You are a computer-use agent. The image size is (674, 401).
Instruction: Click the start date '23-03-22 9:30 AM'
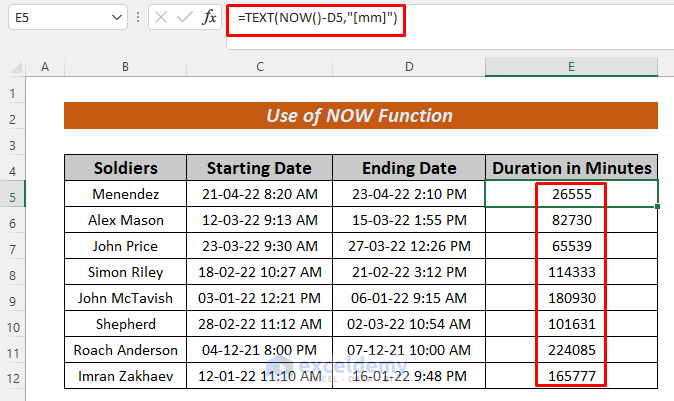[x=260, y=246]
